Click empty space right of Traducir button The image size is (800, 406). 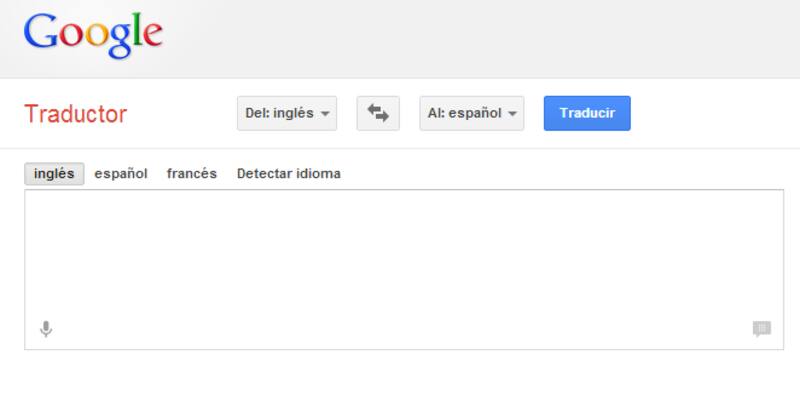coord(710,113)
